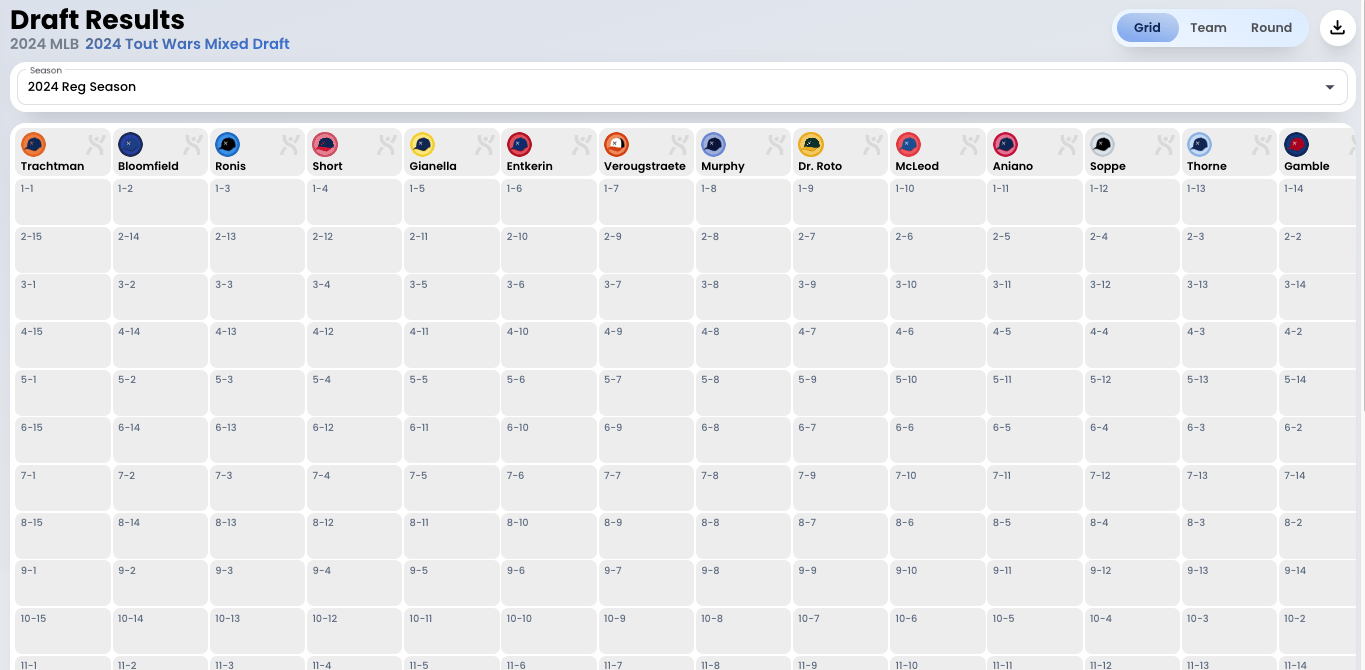The width and height of the screenshot is (1365, 670).
Task: Click batter icon in Soppe column header
Action: 1165,144
